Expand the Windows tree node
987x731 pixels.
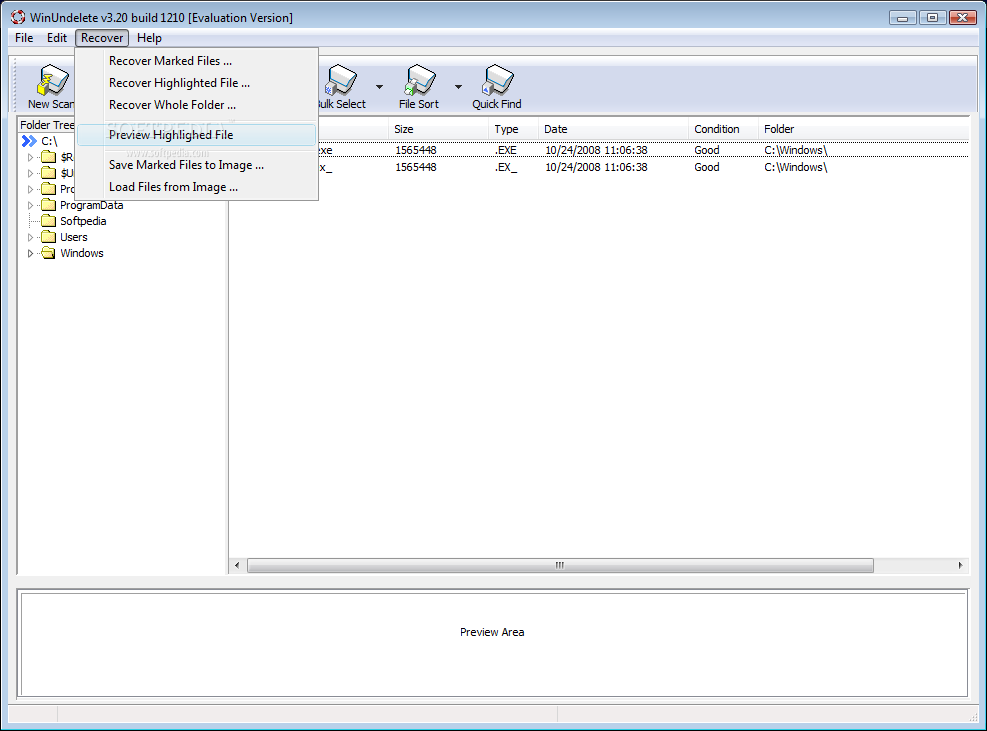click(30, 253)
